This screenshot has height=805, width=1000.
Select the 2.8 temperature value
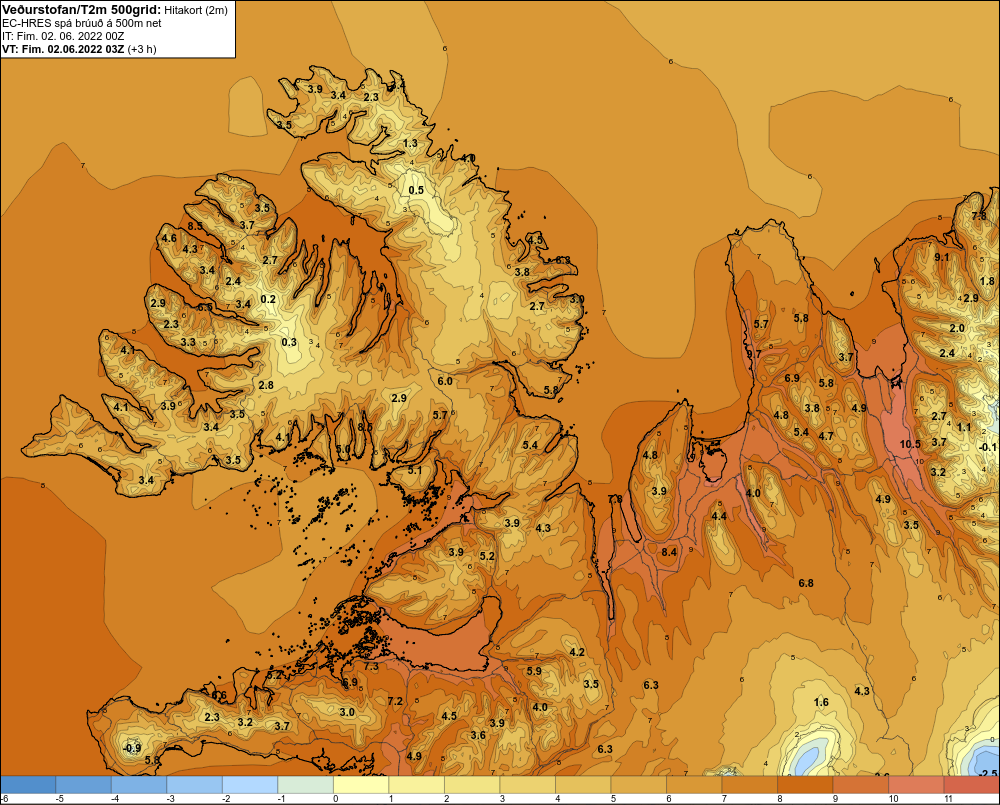pos(266,385)
